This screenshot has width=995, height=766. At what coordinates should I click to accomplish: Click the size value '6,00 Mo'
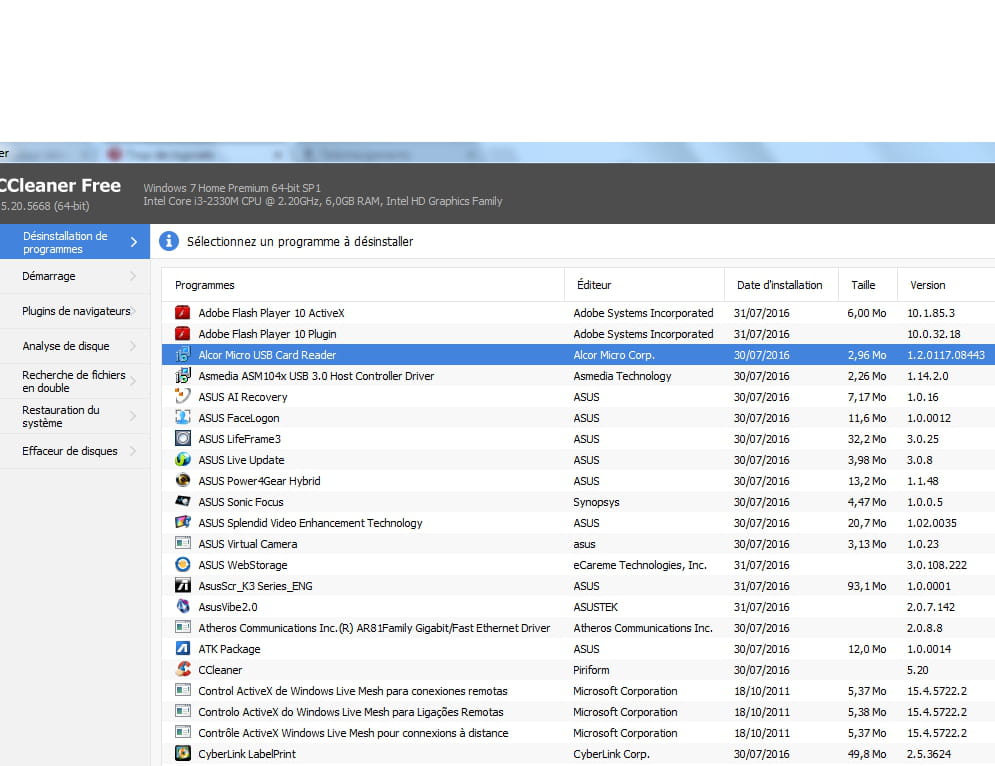tap(867, 313)
